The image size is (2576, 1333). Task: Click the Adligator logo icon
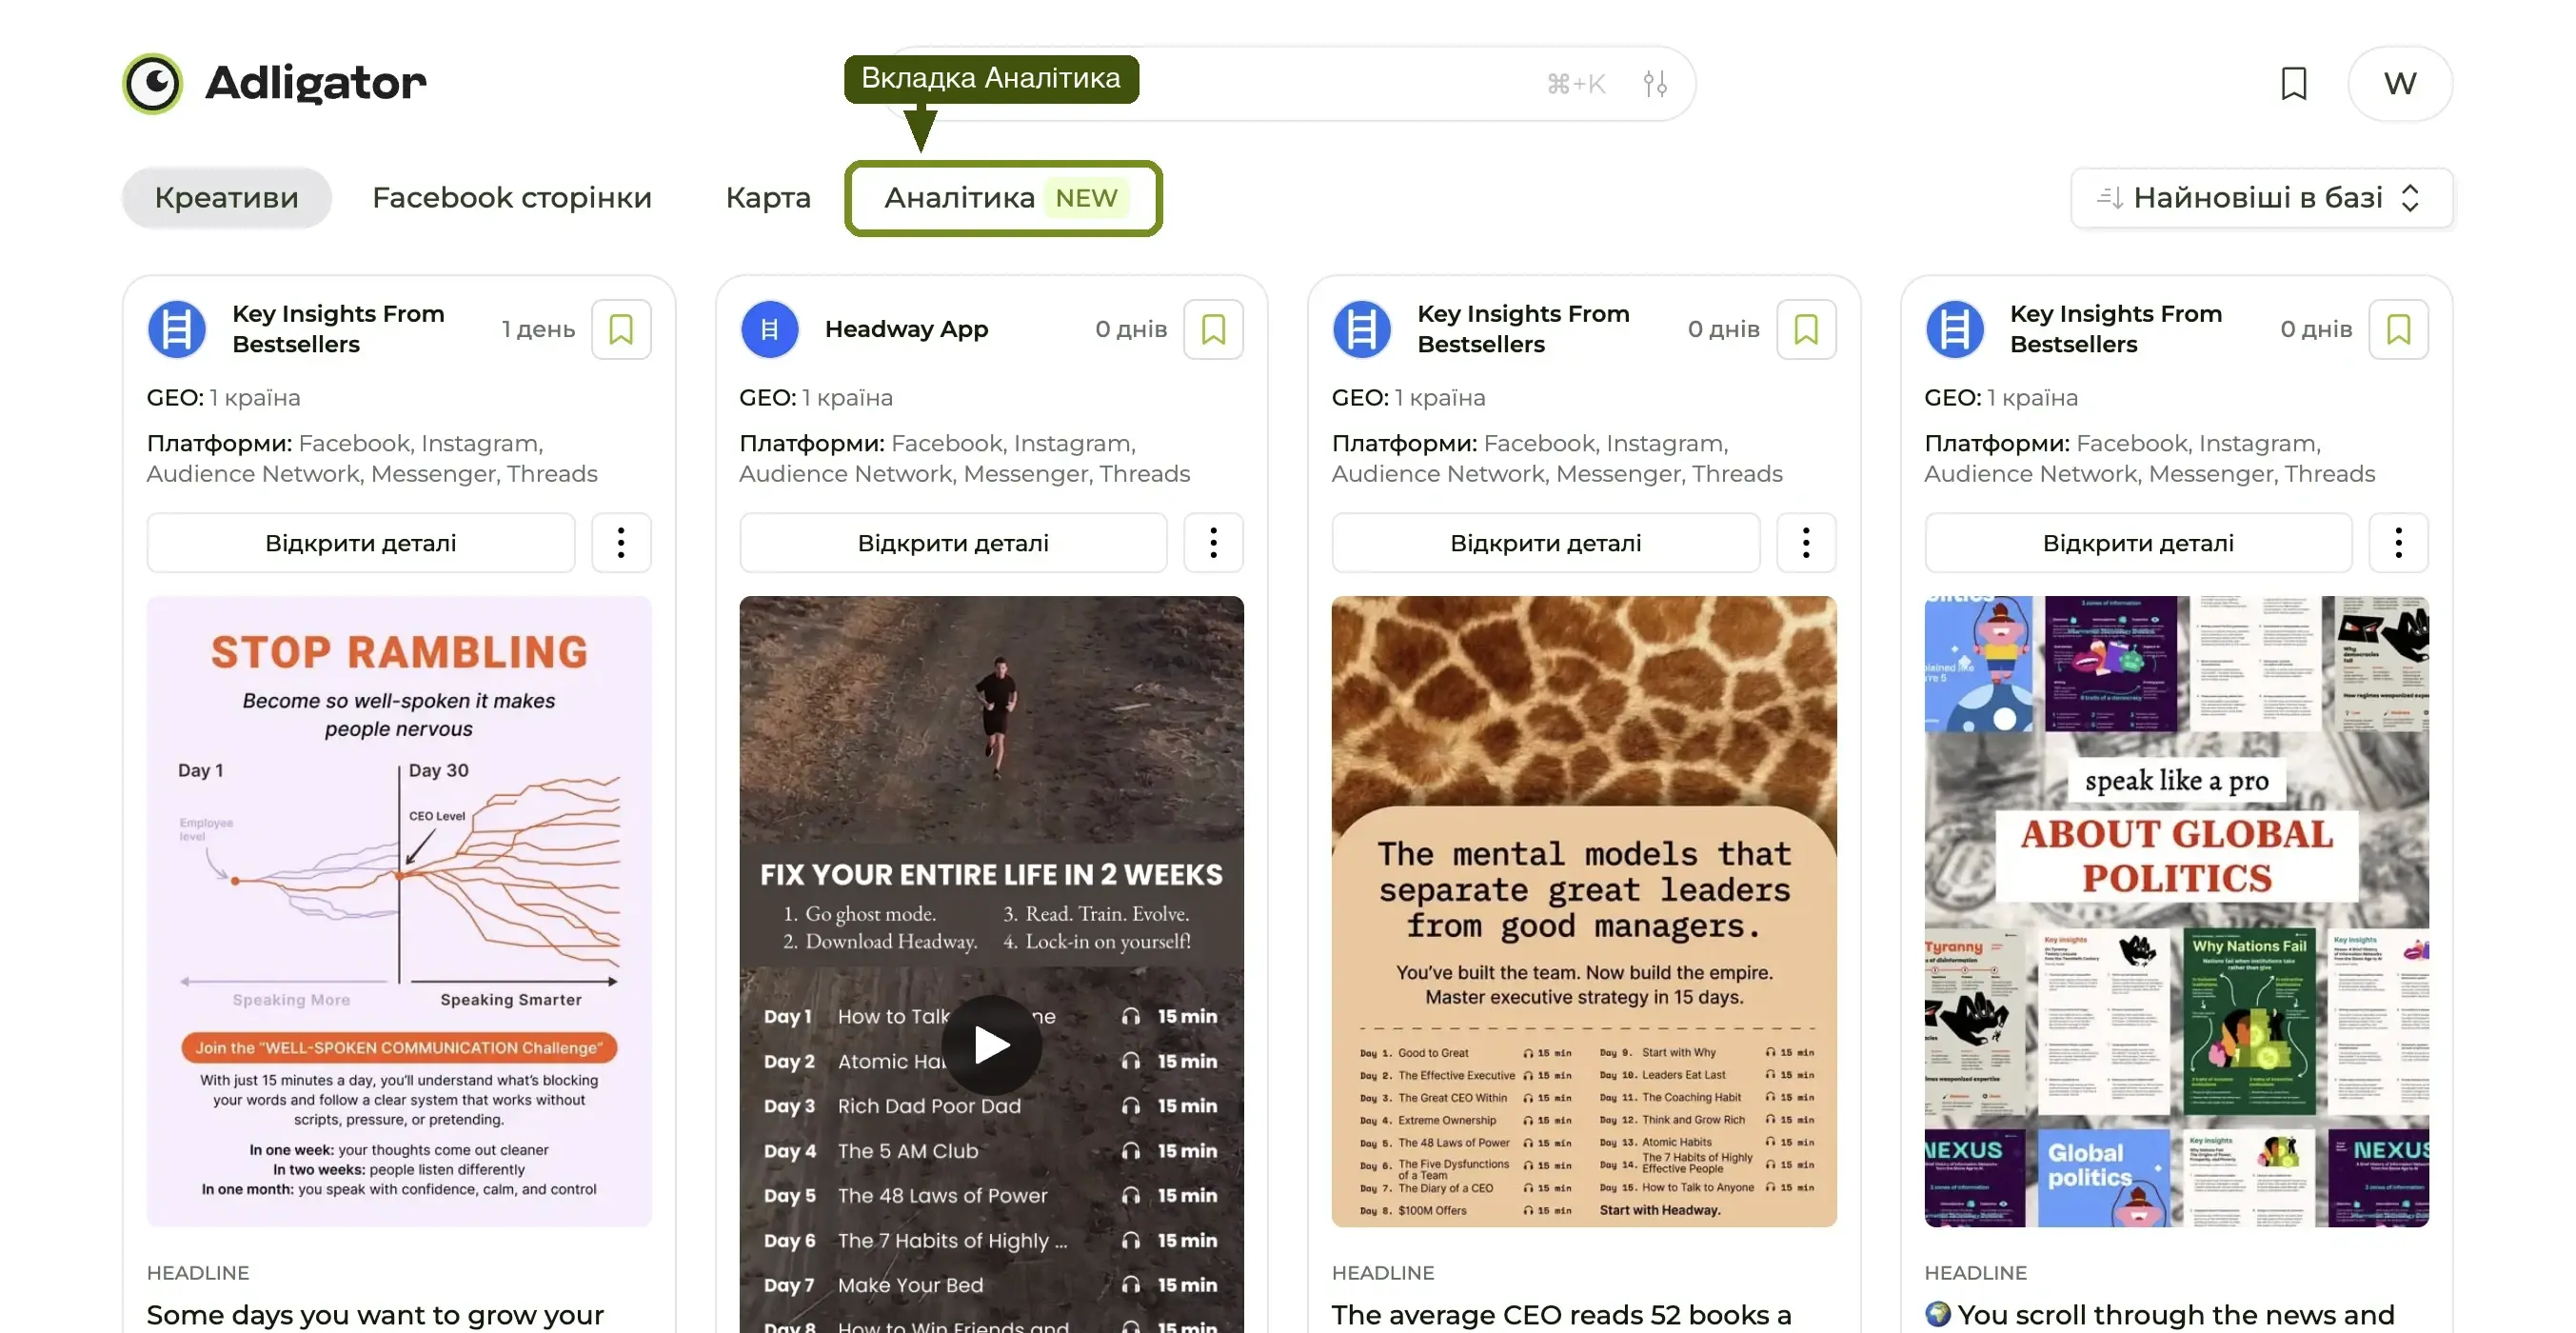[x=152, y=83]
